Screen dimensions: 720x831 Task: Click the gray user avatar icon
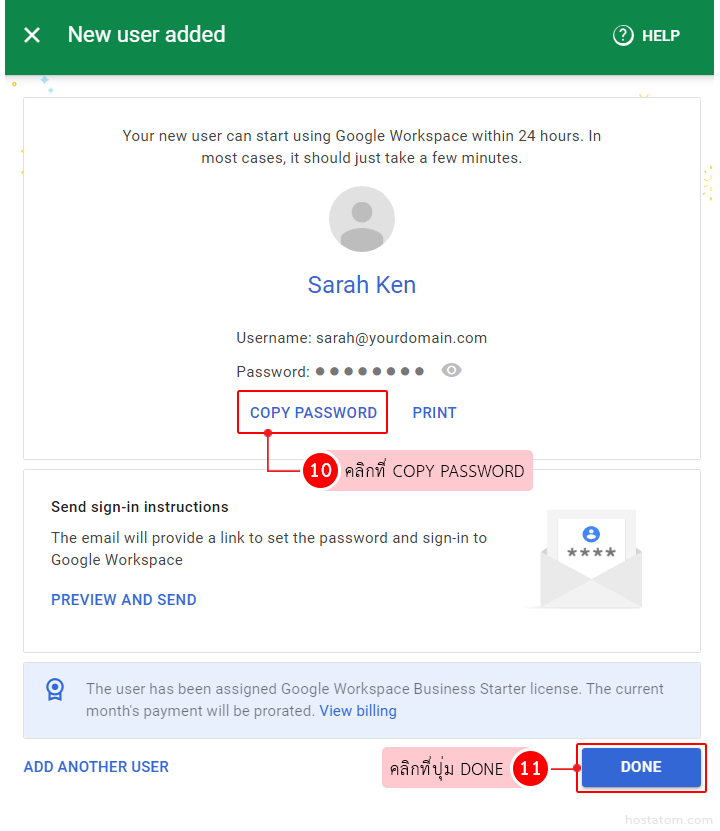coord(362,219)
